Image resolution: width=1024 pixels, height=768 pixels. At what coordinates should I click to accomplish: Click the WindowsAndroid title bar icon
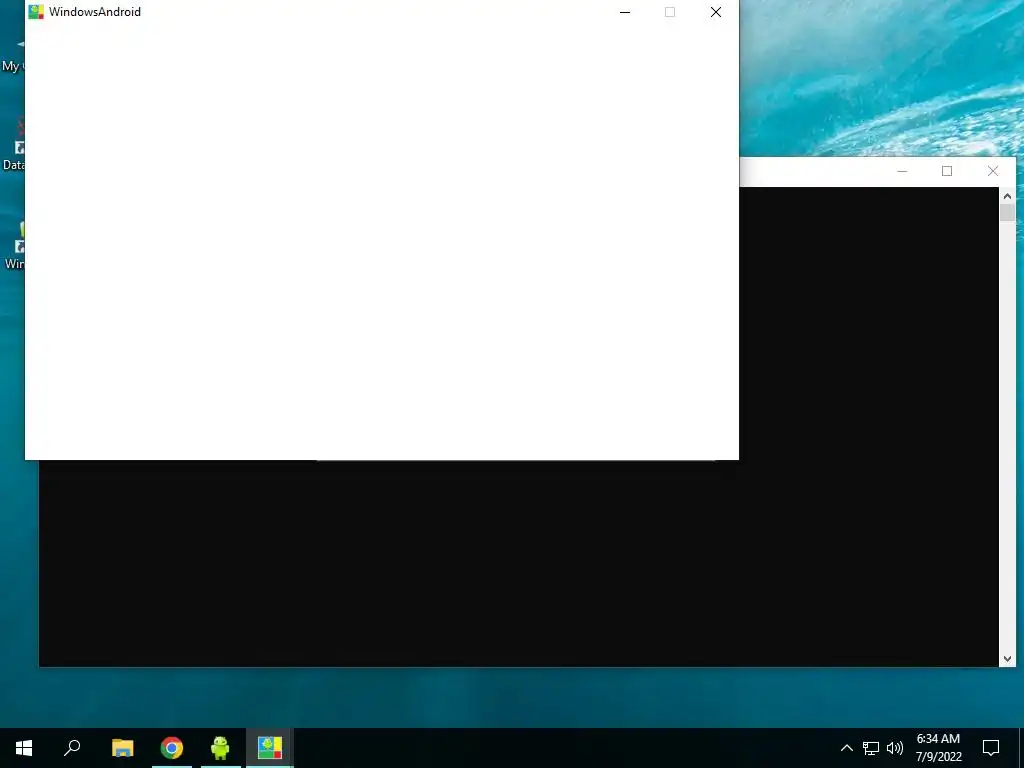point(36,12)
